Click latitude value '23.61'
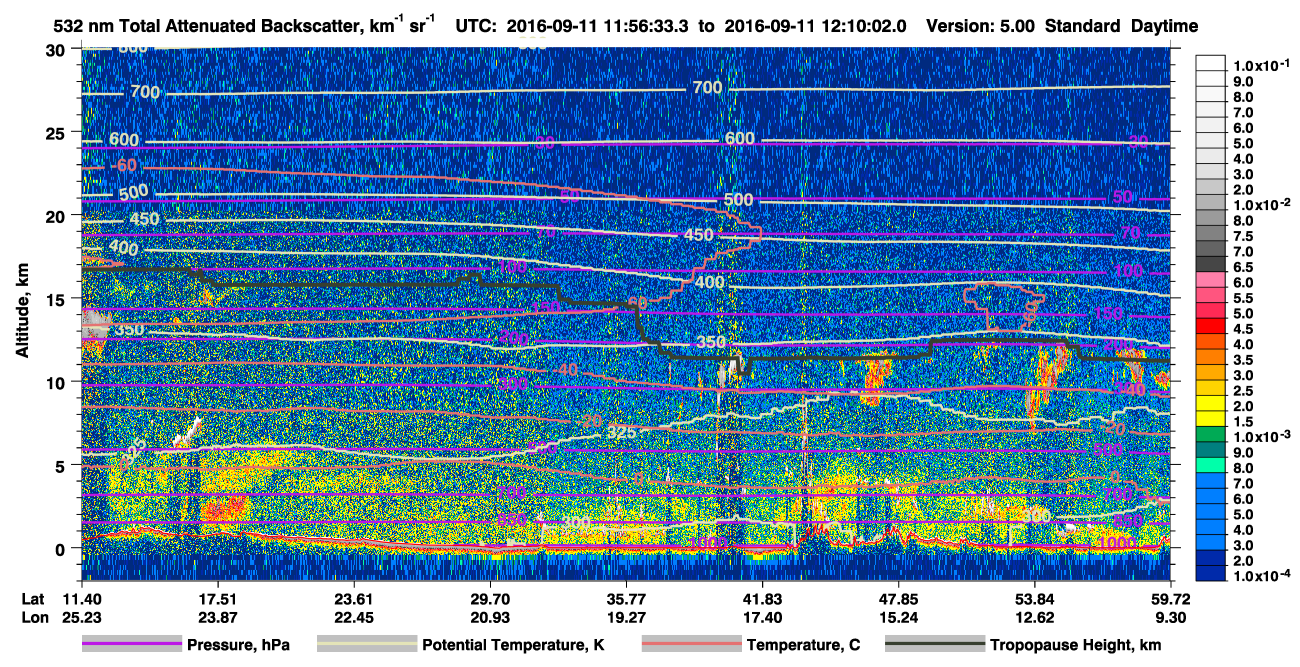The width and height of the screenshot is (1300, 667). tap(353, 599)
